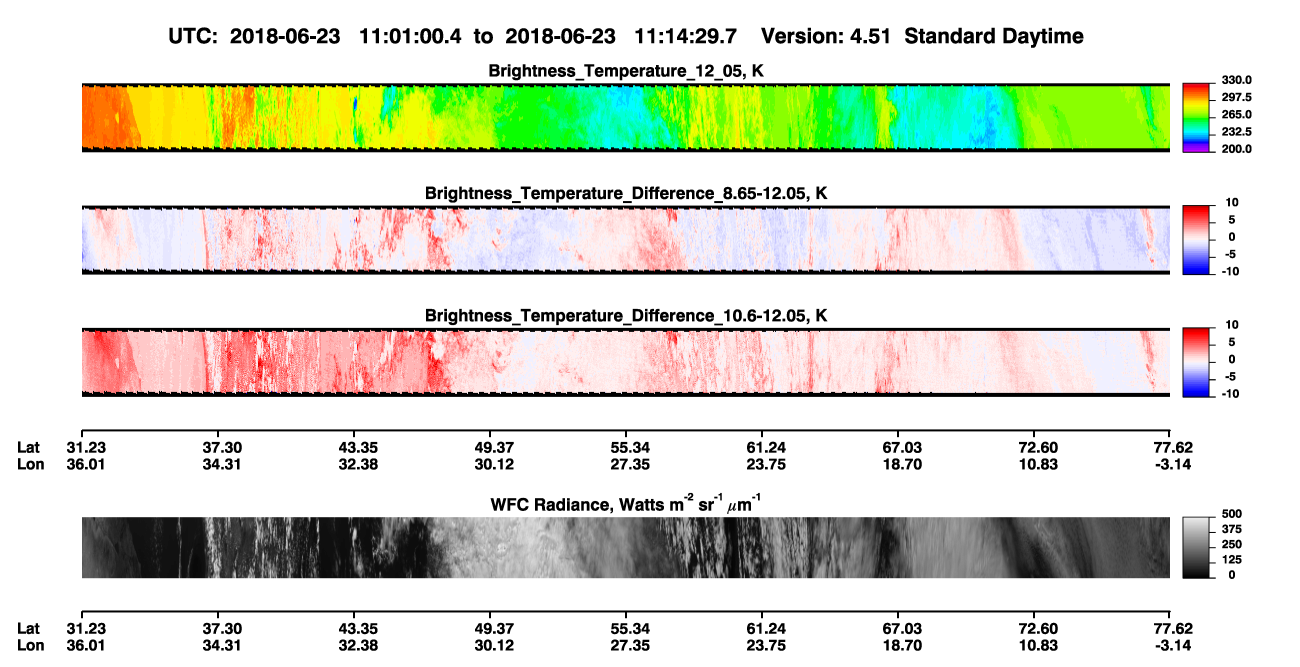Image resolution: width=1300 pixels, height=667 pixels.
Task: Click the rainbow colorbar spanning 200 to 330 K
Action: point(1196,117)
